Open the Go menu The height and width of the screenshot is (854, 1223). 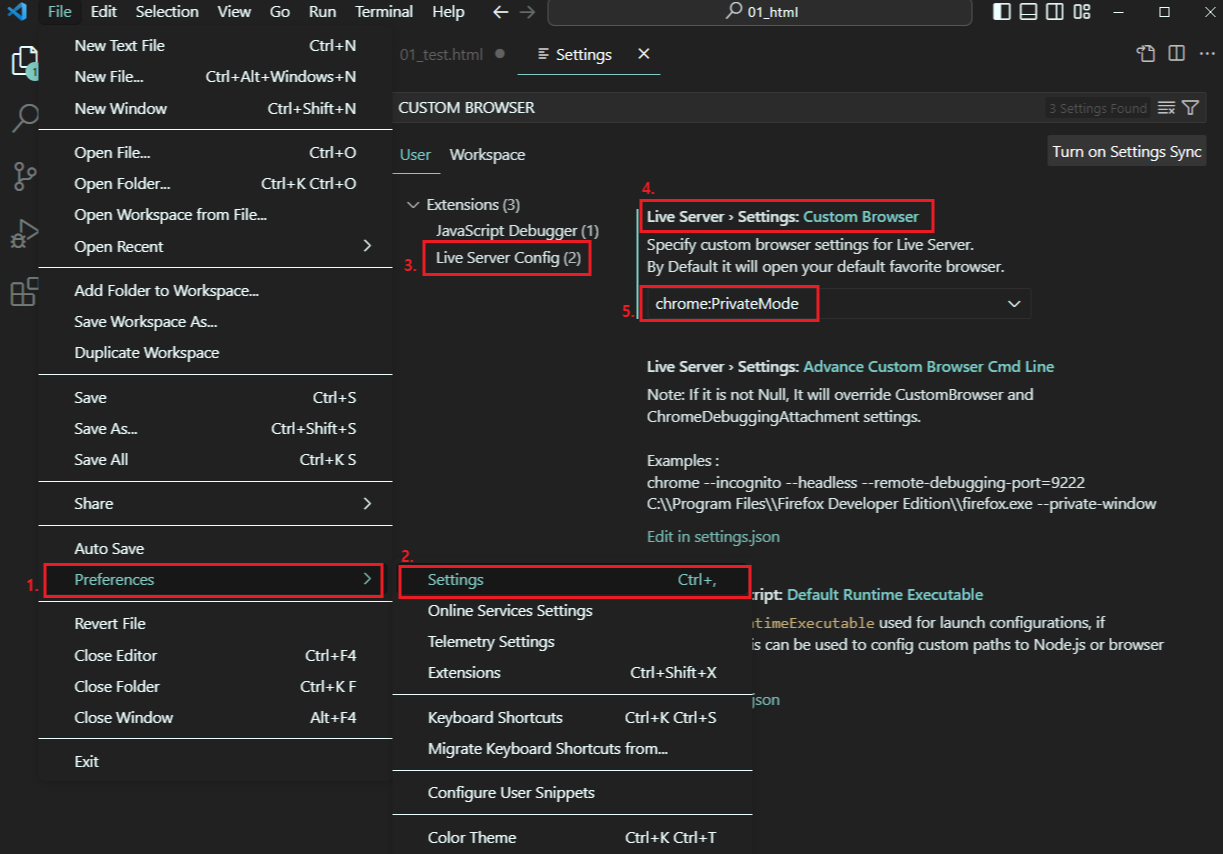point(280,12)
